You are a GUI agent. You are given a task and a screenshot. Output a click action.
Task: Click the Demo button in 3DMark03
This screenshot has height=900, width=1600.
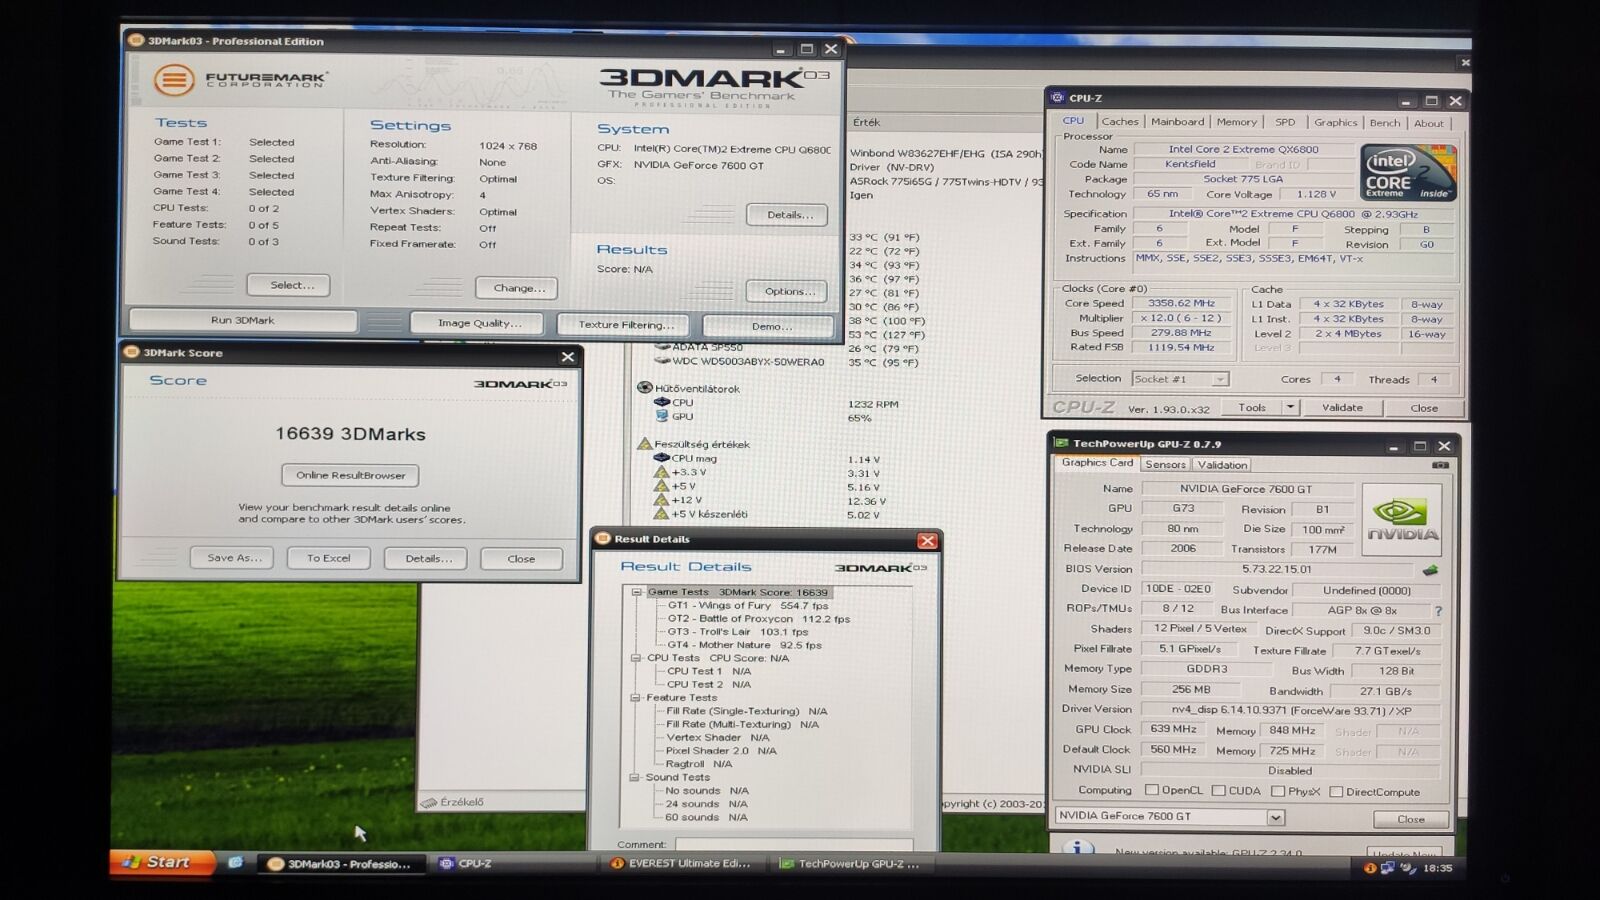pos(770,326)
